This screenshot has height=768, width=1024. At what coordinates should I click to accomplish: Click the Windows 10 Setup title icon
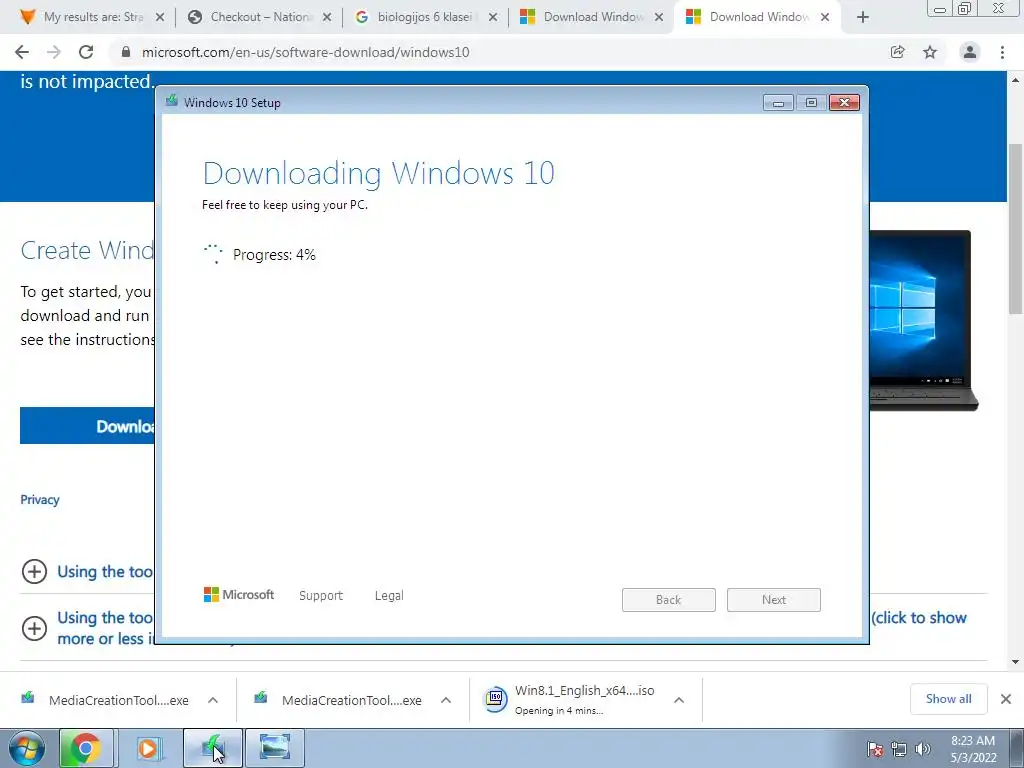(172, 101)
